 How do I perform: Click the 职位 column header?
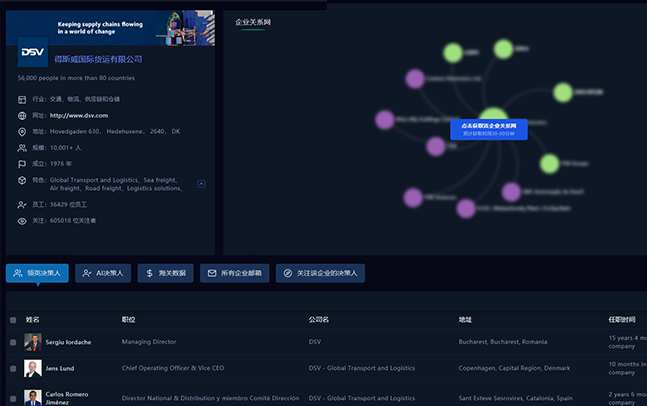coord(128,320)
